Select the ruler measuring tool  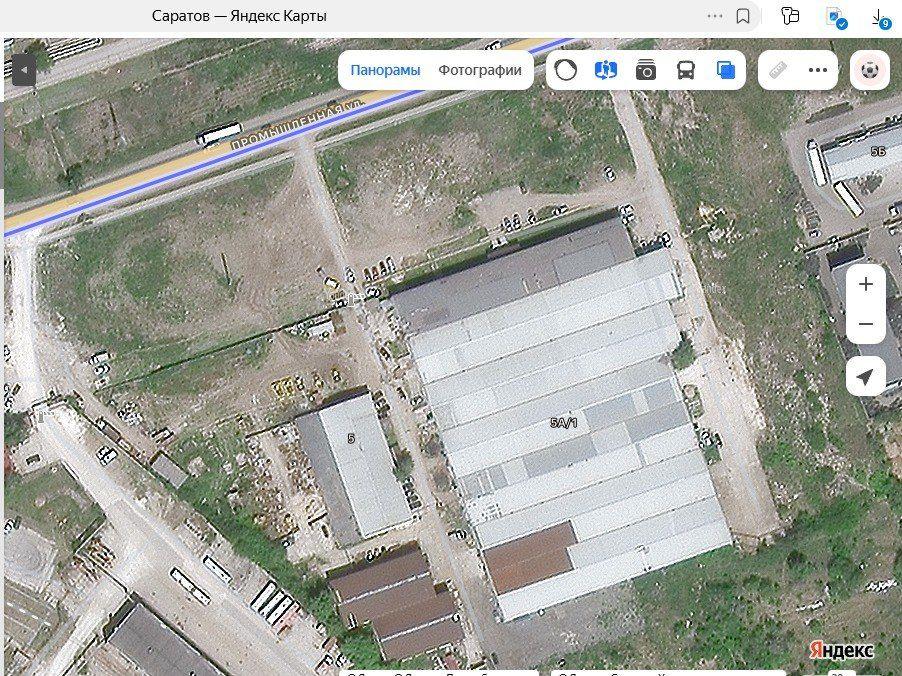point(777,70)
